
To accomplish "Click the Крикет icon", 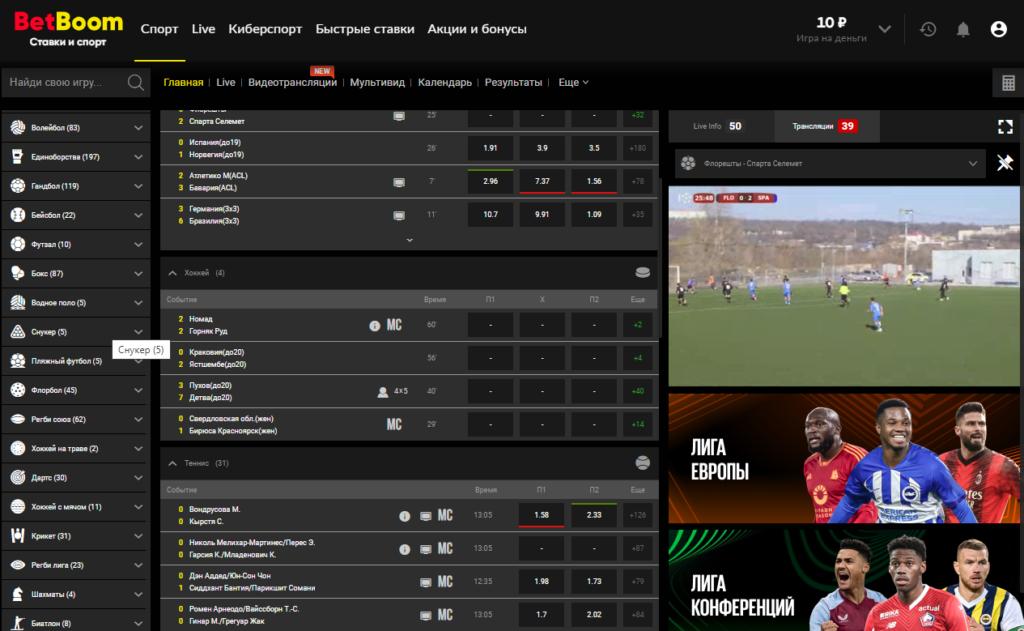I will tap(18, 536).
